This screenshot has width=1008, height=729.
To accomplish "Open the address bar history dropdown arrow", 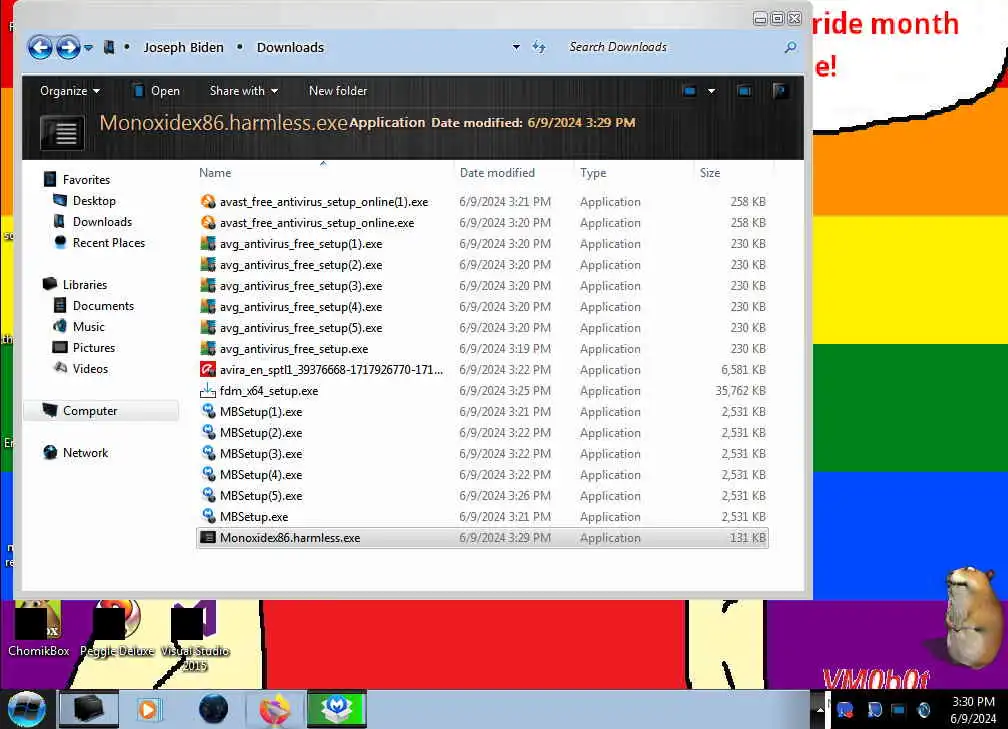I will (516, 47).
